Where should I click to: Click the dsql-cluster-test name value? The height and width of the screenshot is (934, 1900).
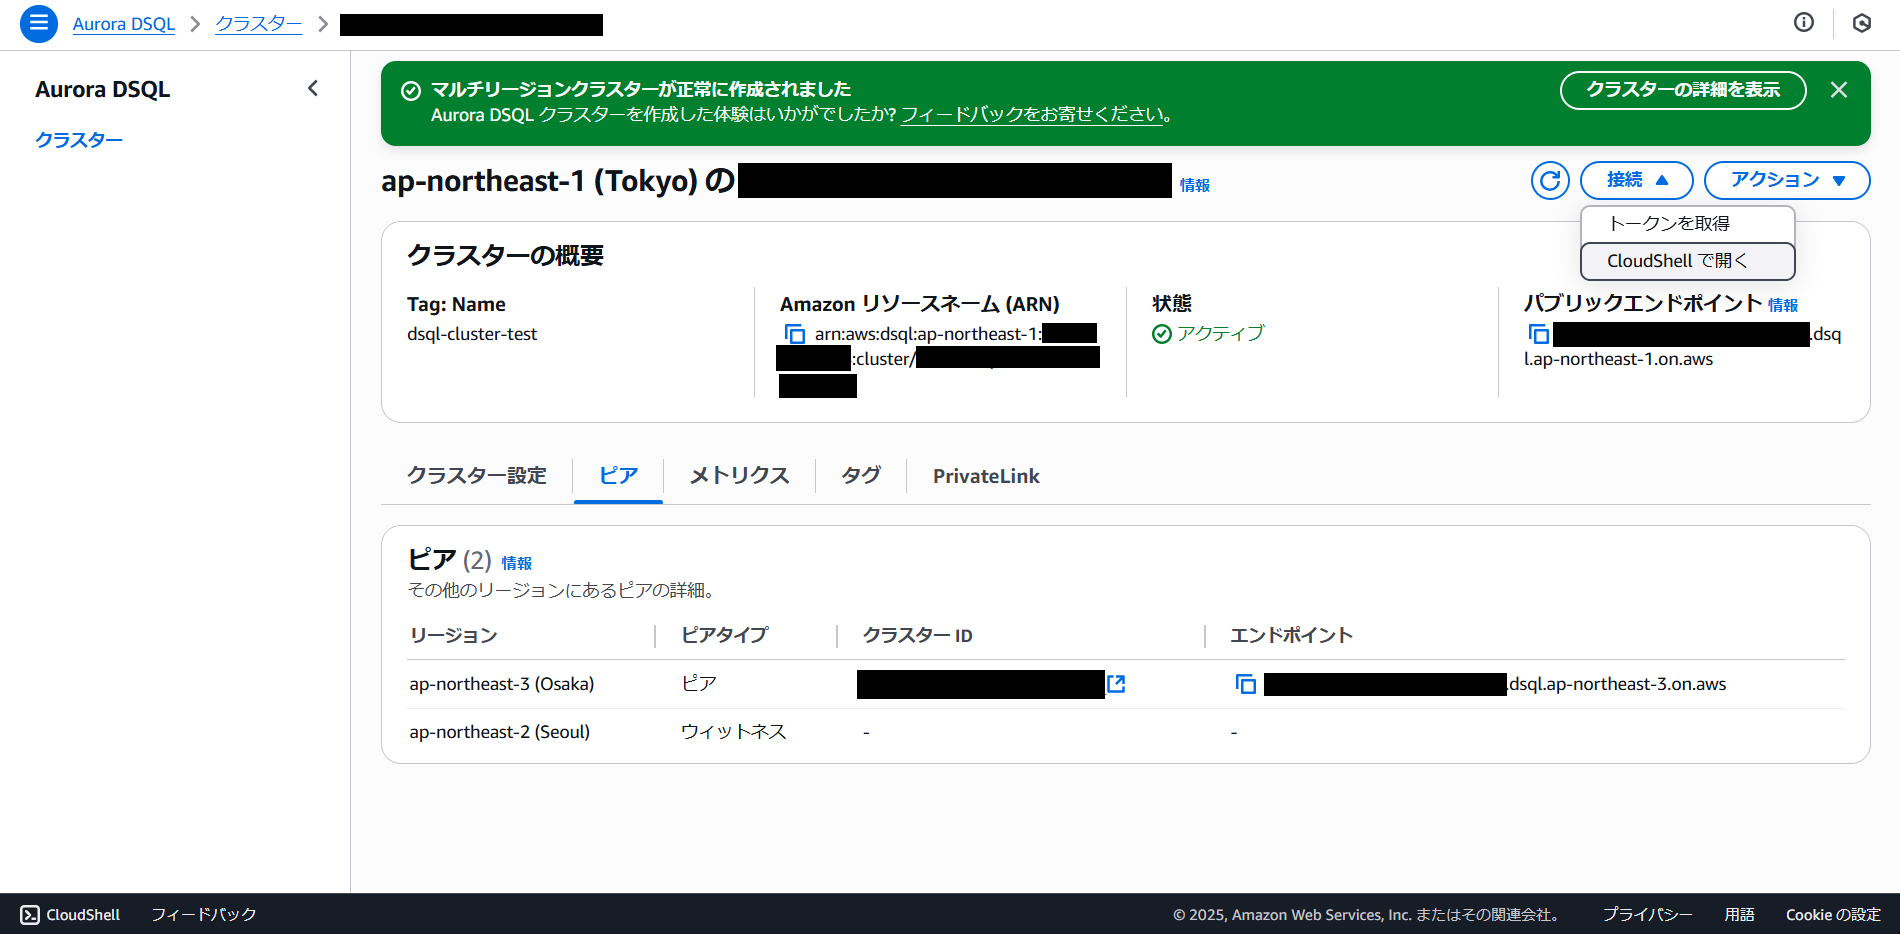pos(472,334)
